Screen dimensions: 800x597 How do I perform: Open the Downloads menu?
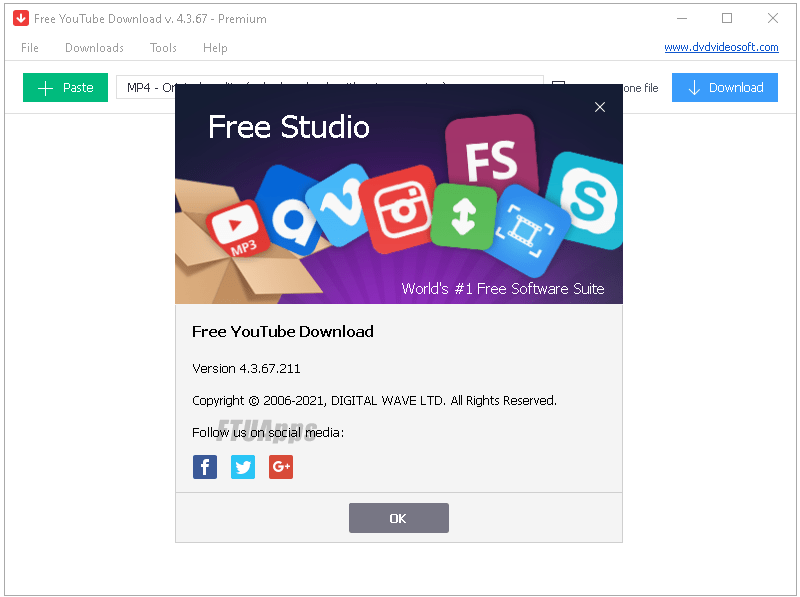pos(94,47)
